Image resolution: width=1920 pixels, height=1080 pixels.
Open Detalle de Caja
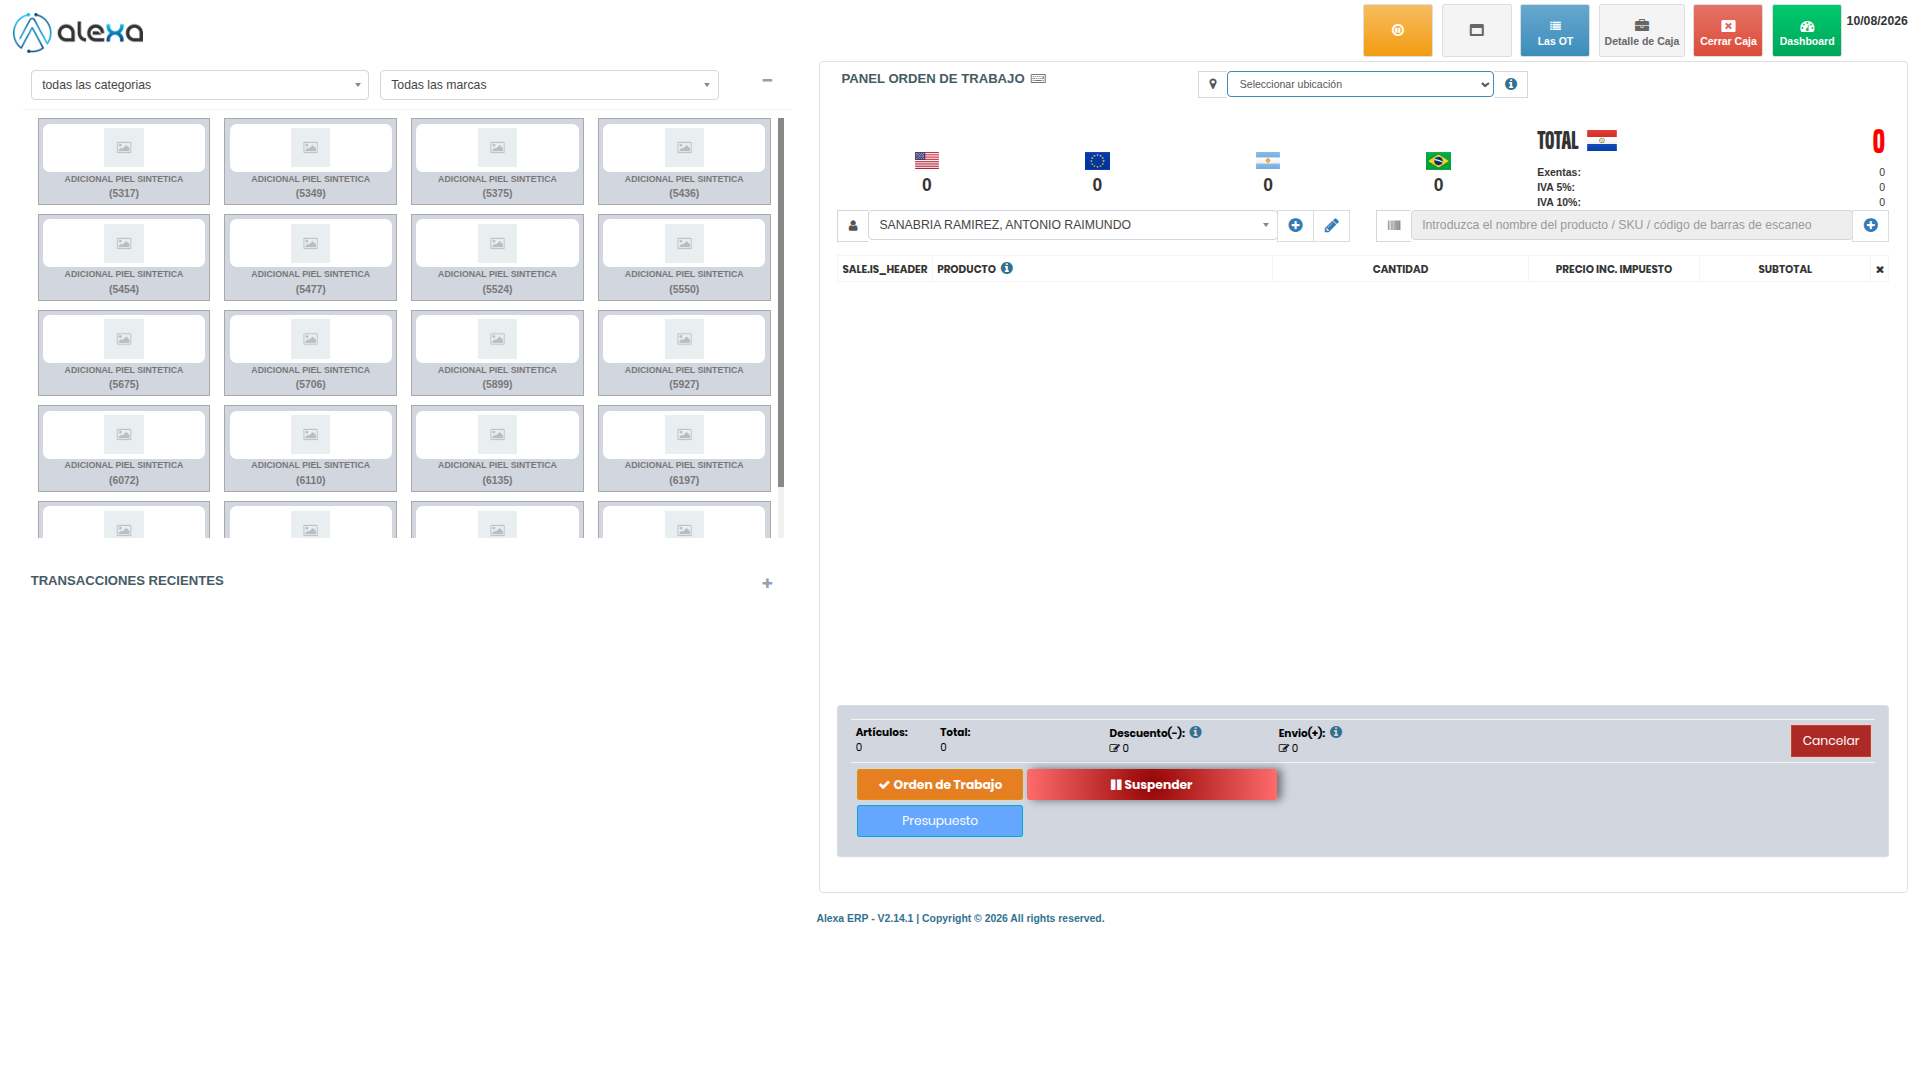click(x=1641, y=30)
